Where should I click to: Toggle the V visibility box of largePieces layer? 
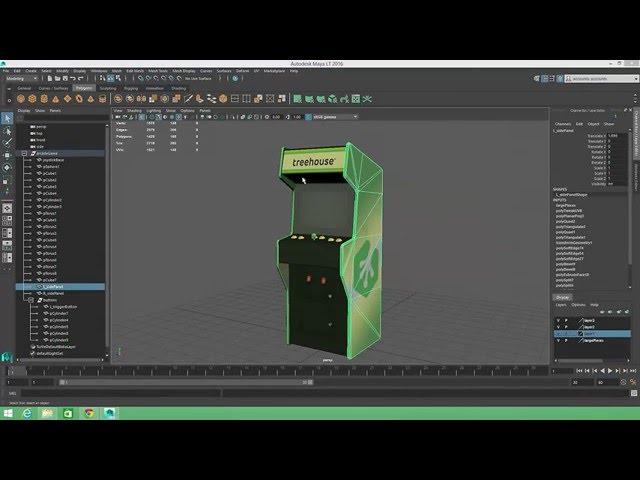pos(558,340)
